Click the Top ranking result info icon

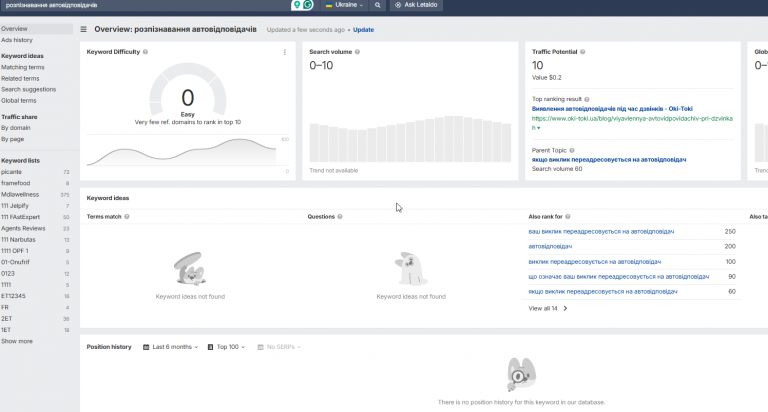coord(587,99)
